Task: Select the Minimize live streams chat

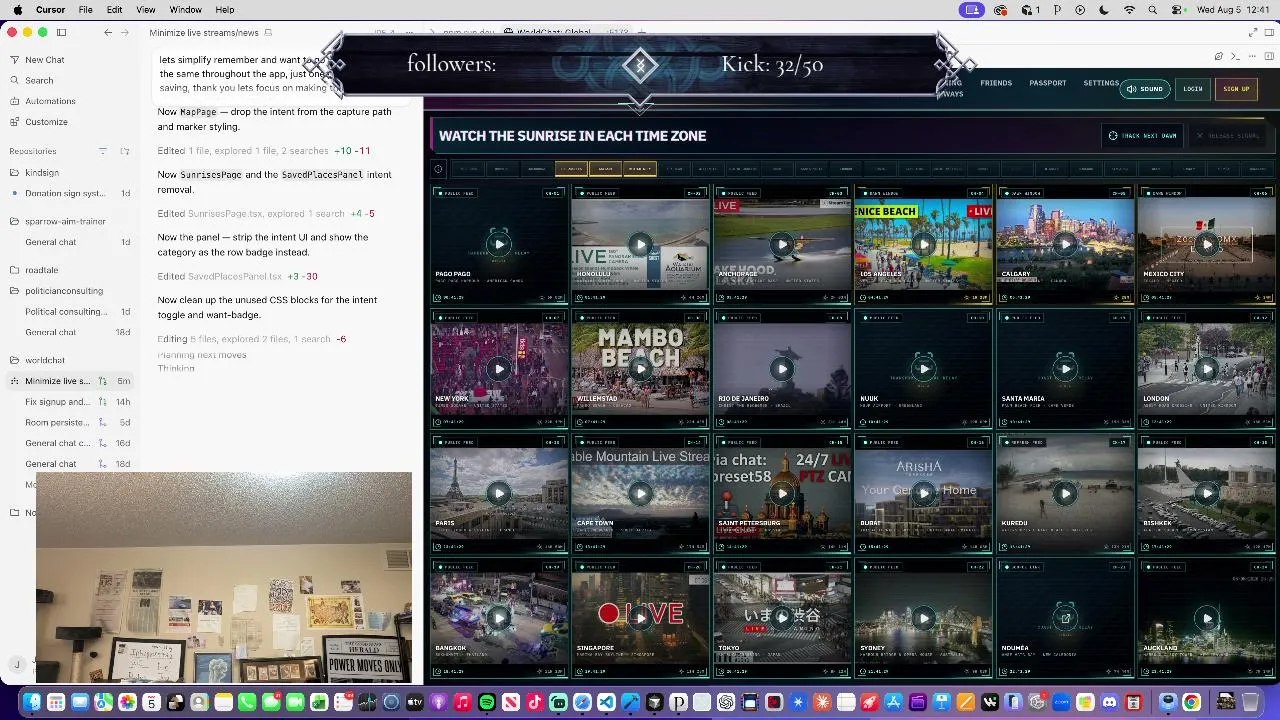Action: (70, 381)
